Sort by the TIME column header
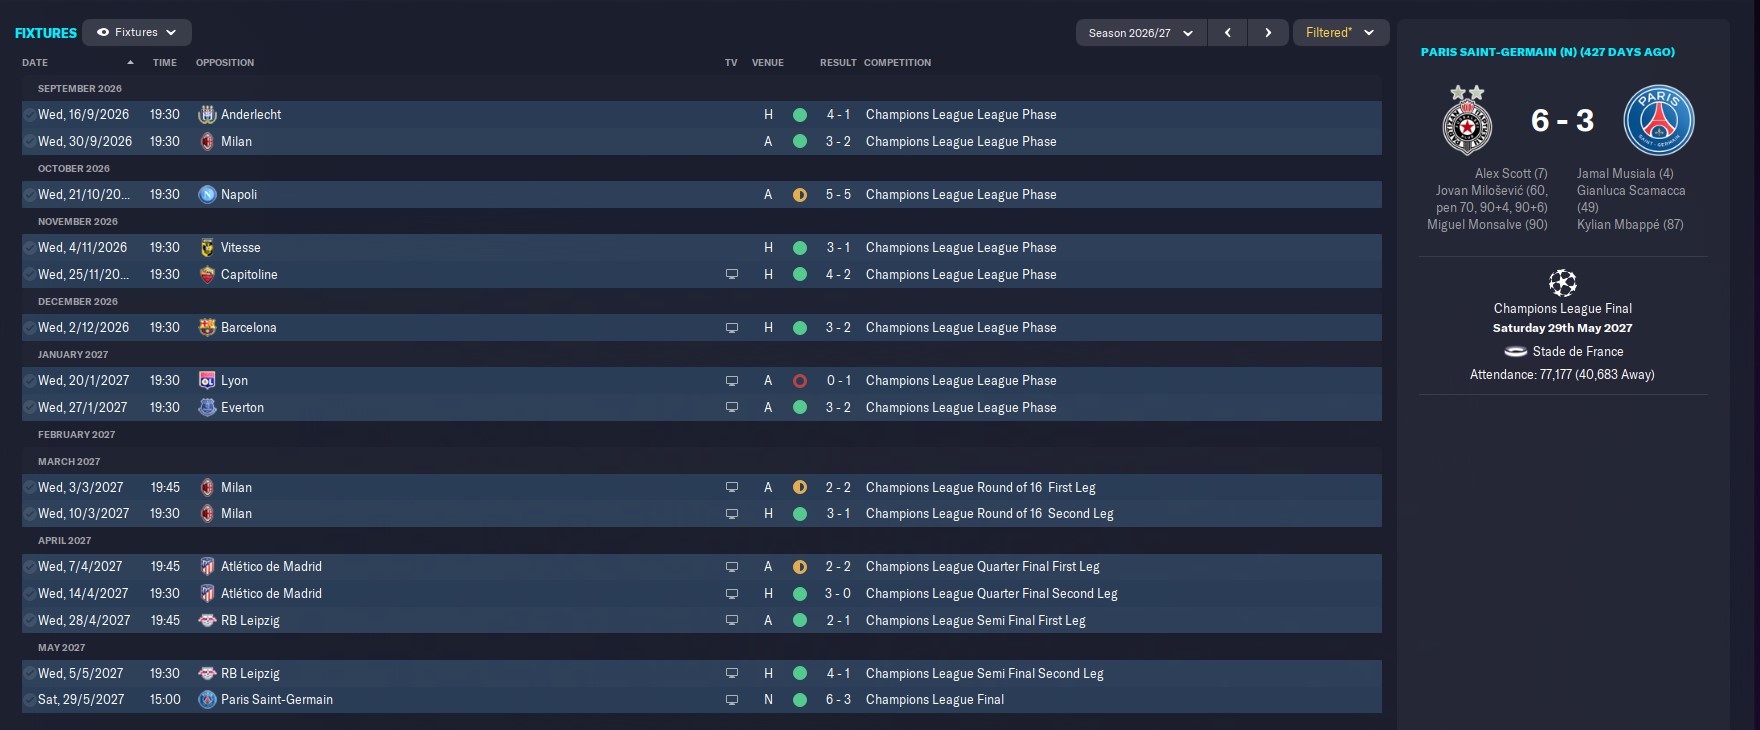The image size is (1760, 730). click(165, 63)
